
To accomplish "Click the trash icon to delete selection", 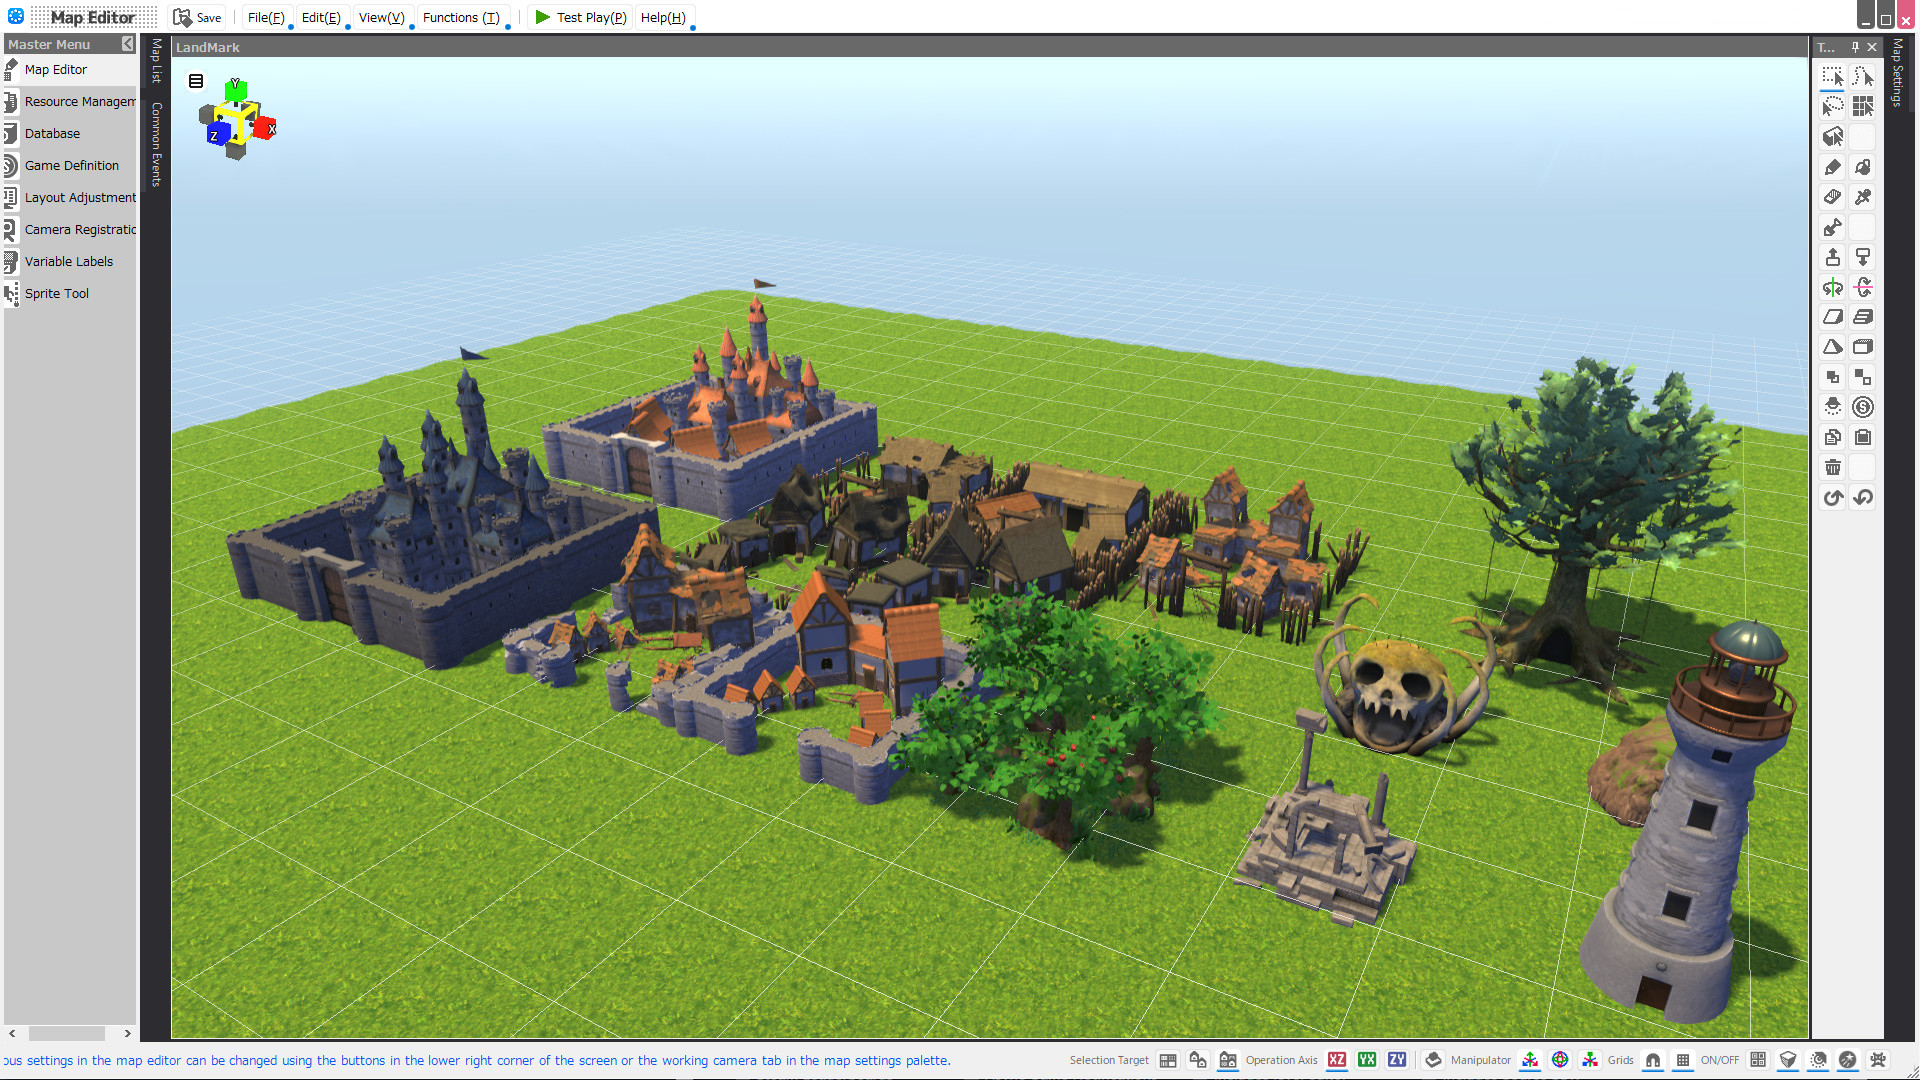I will (x=1833, y=467).
